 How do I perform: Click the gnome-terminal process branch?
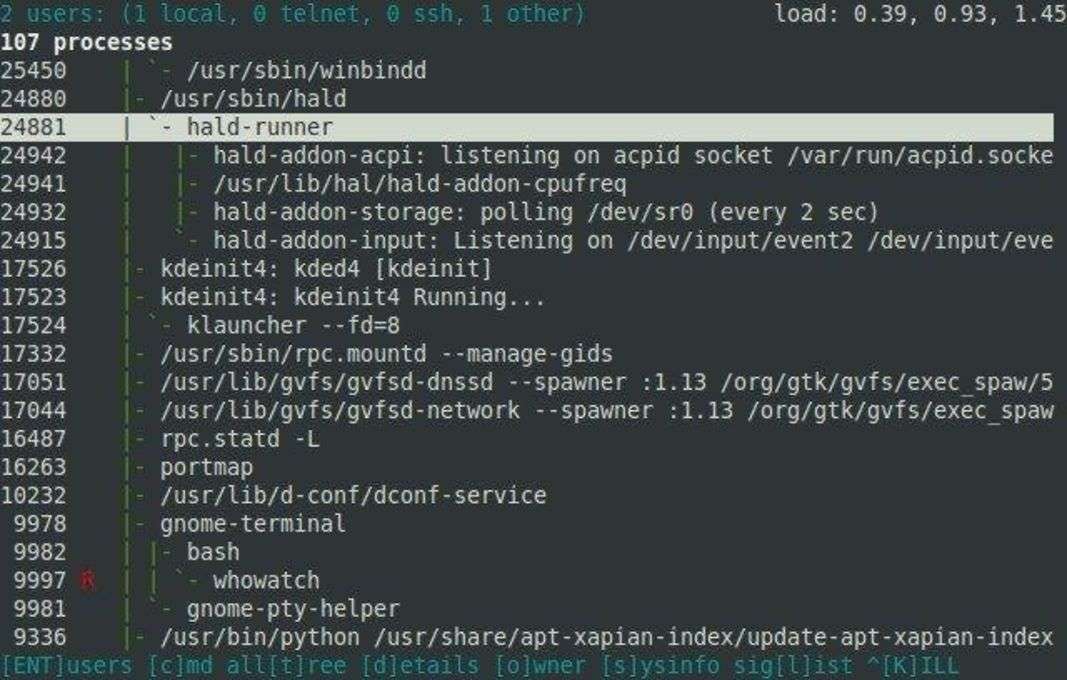click(252, 523)
